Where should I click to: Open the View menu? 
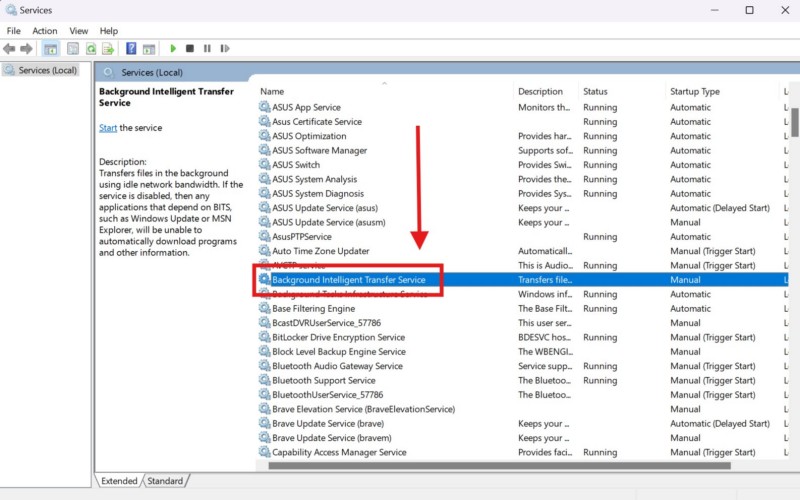[x=79, y=31]
